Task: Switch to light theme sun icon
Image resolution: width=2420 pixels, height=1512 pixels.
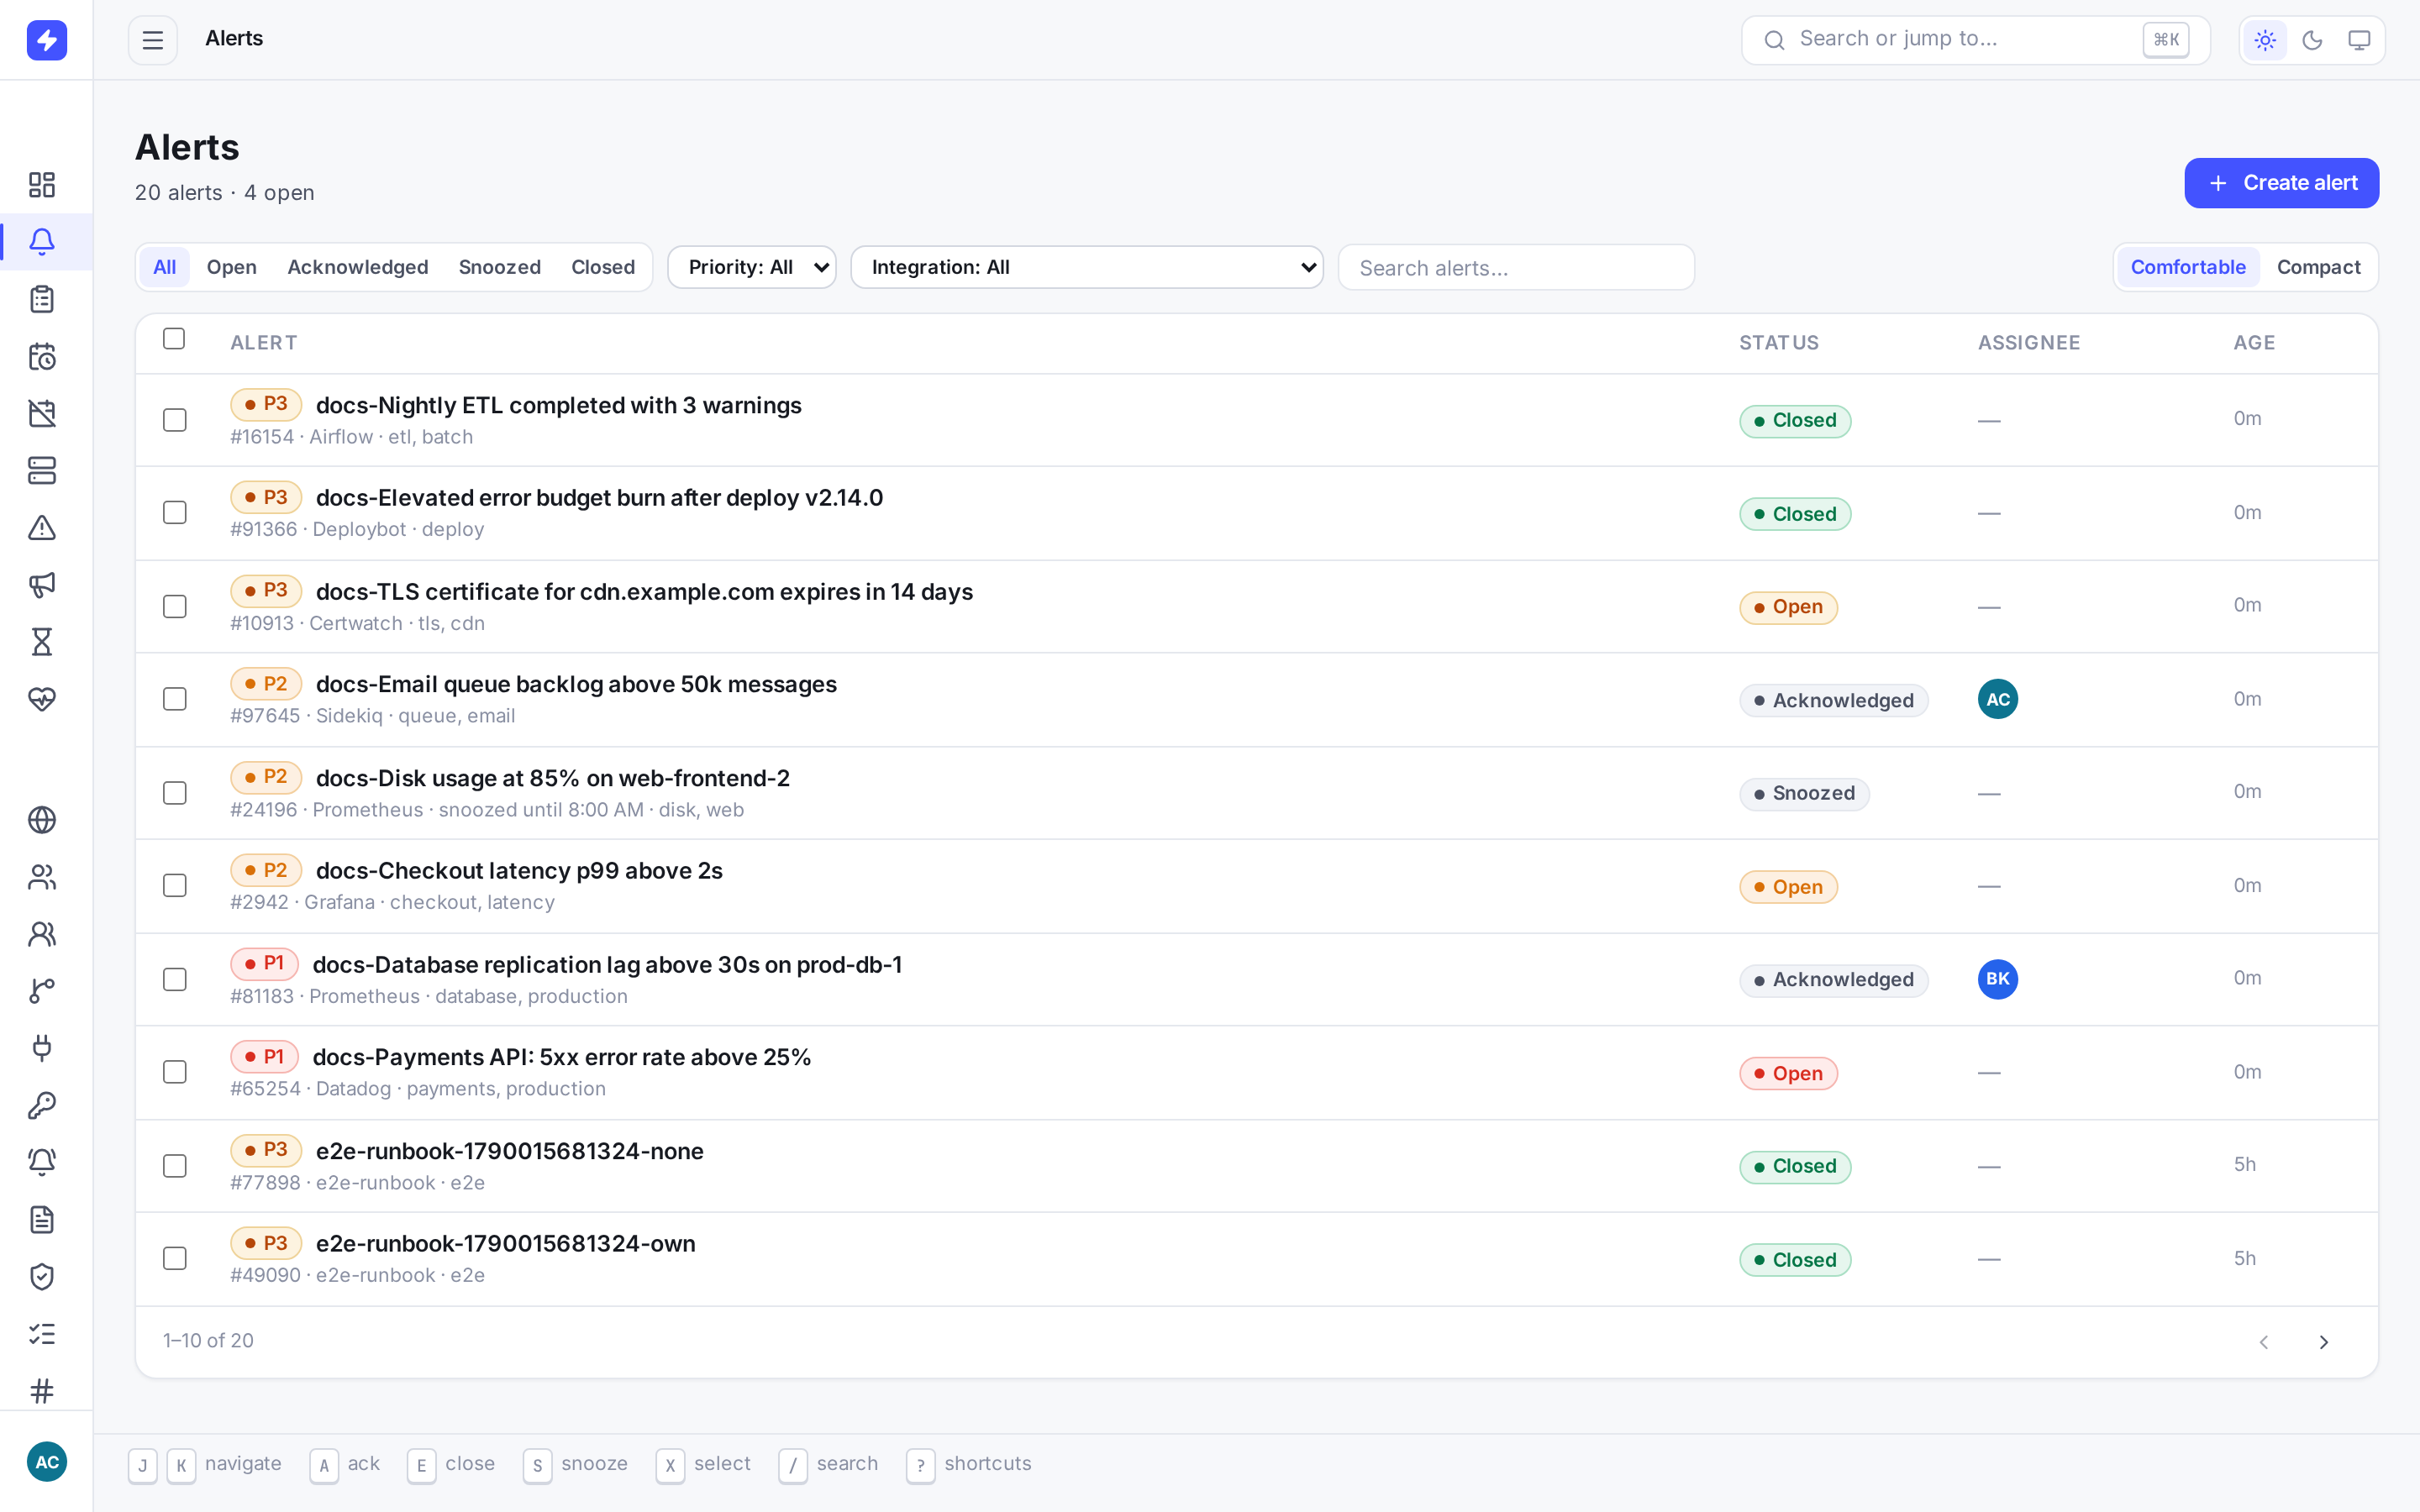Action: [2265, 40]
